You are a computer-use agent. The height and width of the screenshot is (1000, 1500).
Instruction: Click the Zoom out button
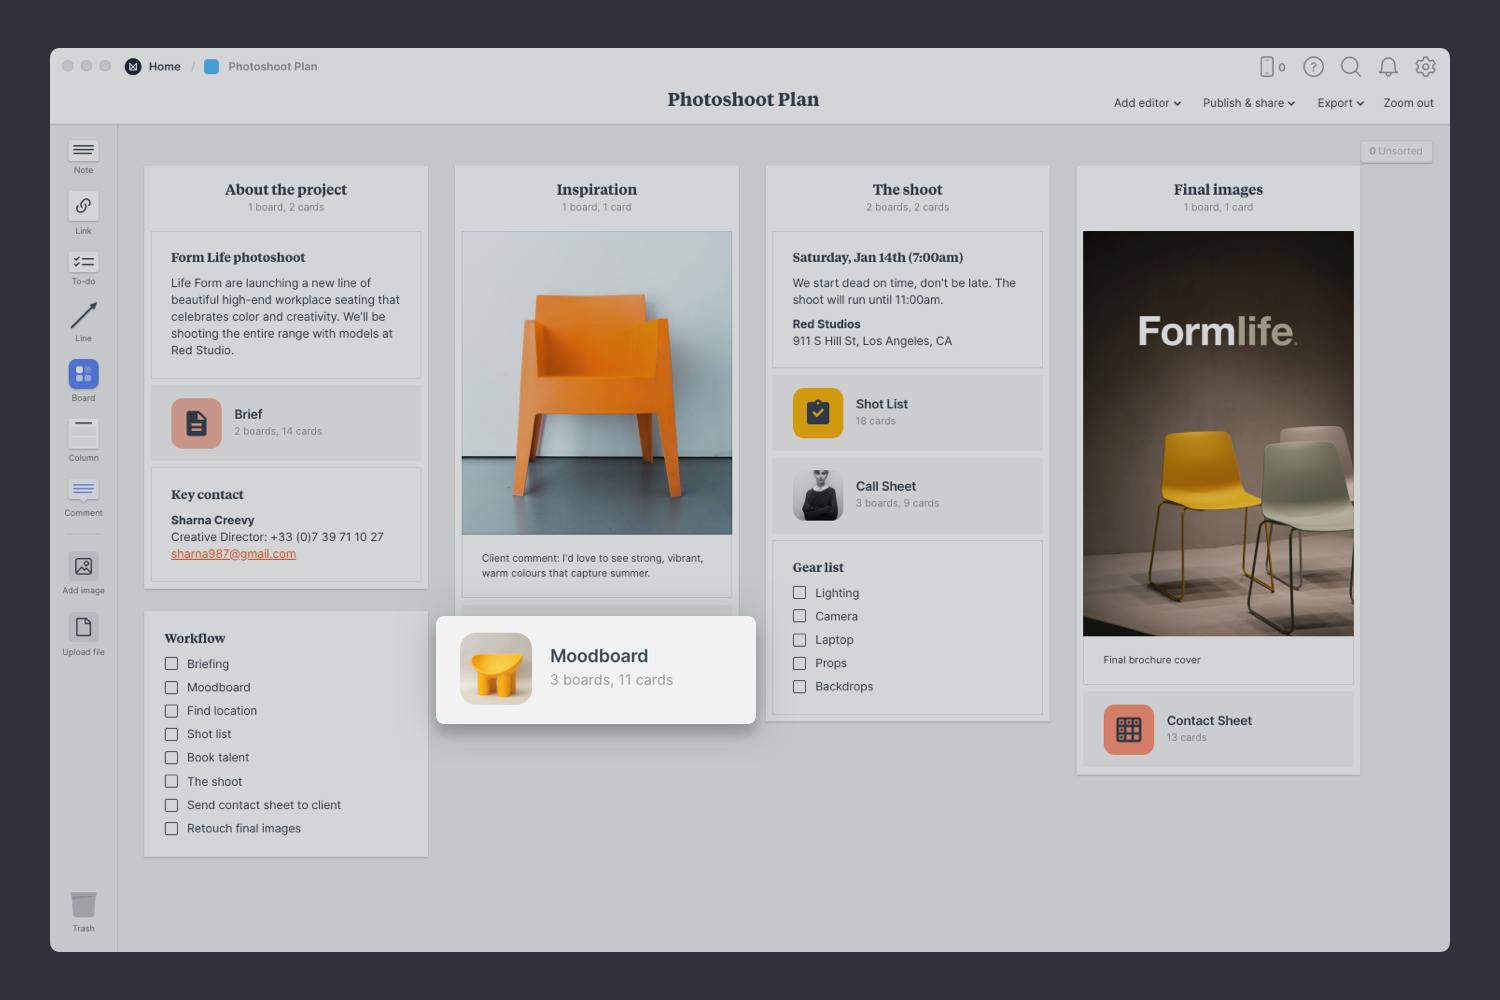1408,103
